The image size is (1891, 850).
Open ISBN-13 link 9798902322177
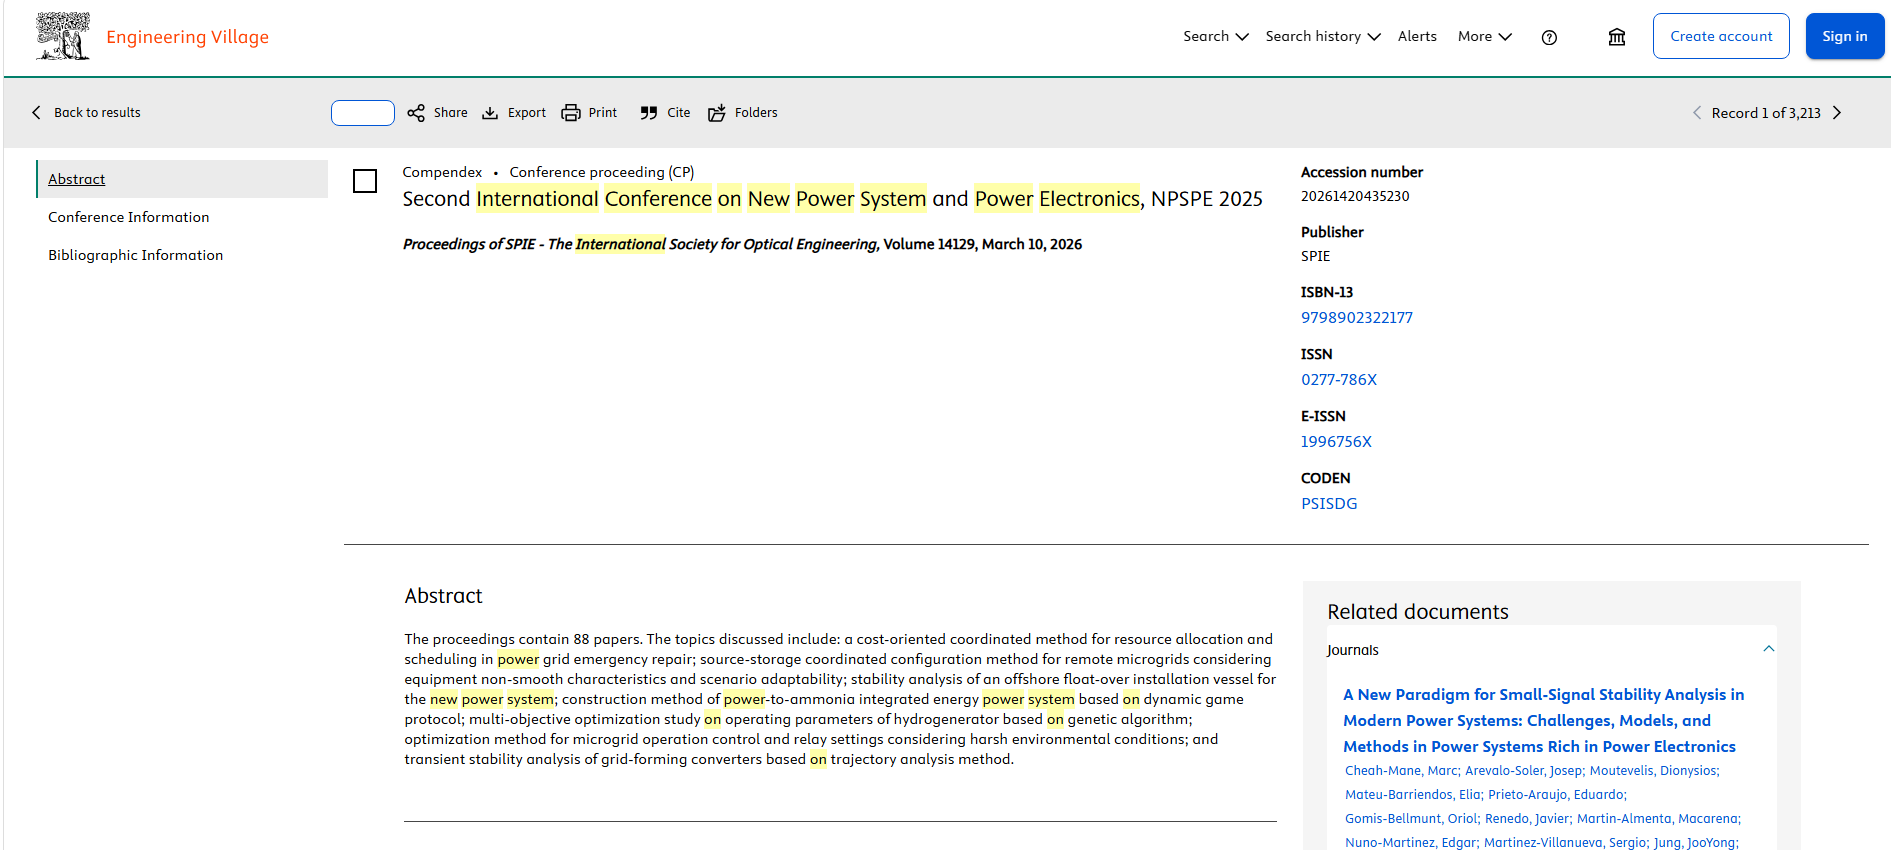click(x=1357, y=318)
